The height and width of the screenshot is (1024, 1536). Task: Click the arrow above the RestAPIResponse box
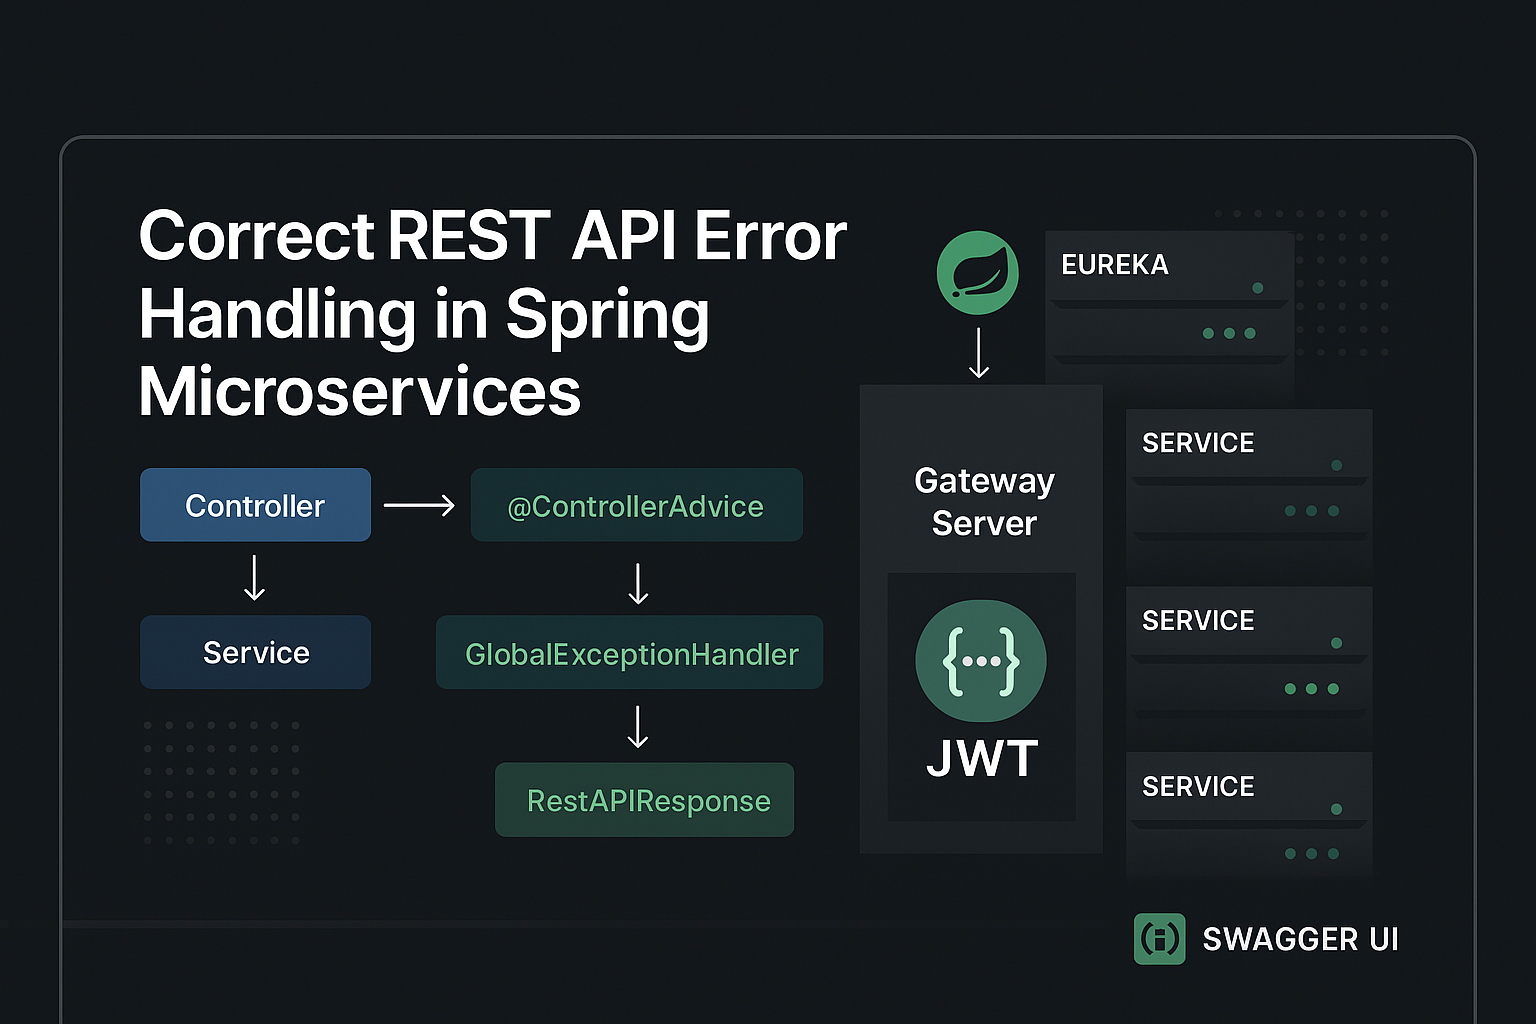pyautogui.click(x=638, y=727)
